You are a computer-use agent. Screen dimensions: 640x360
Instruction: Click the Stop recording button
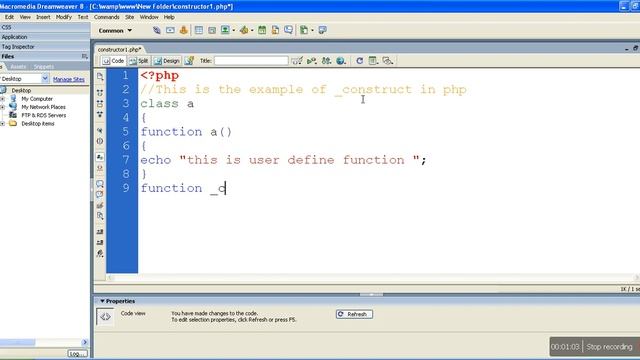(x=609, y=347)
